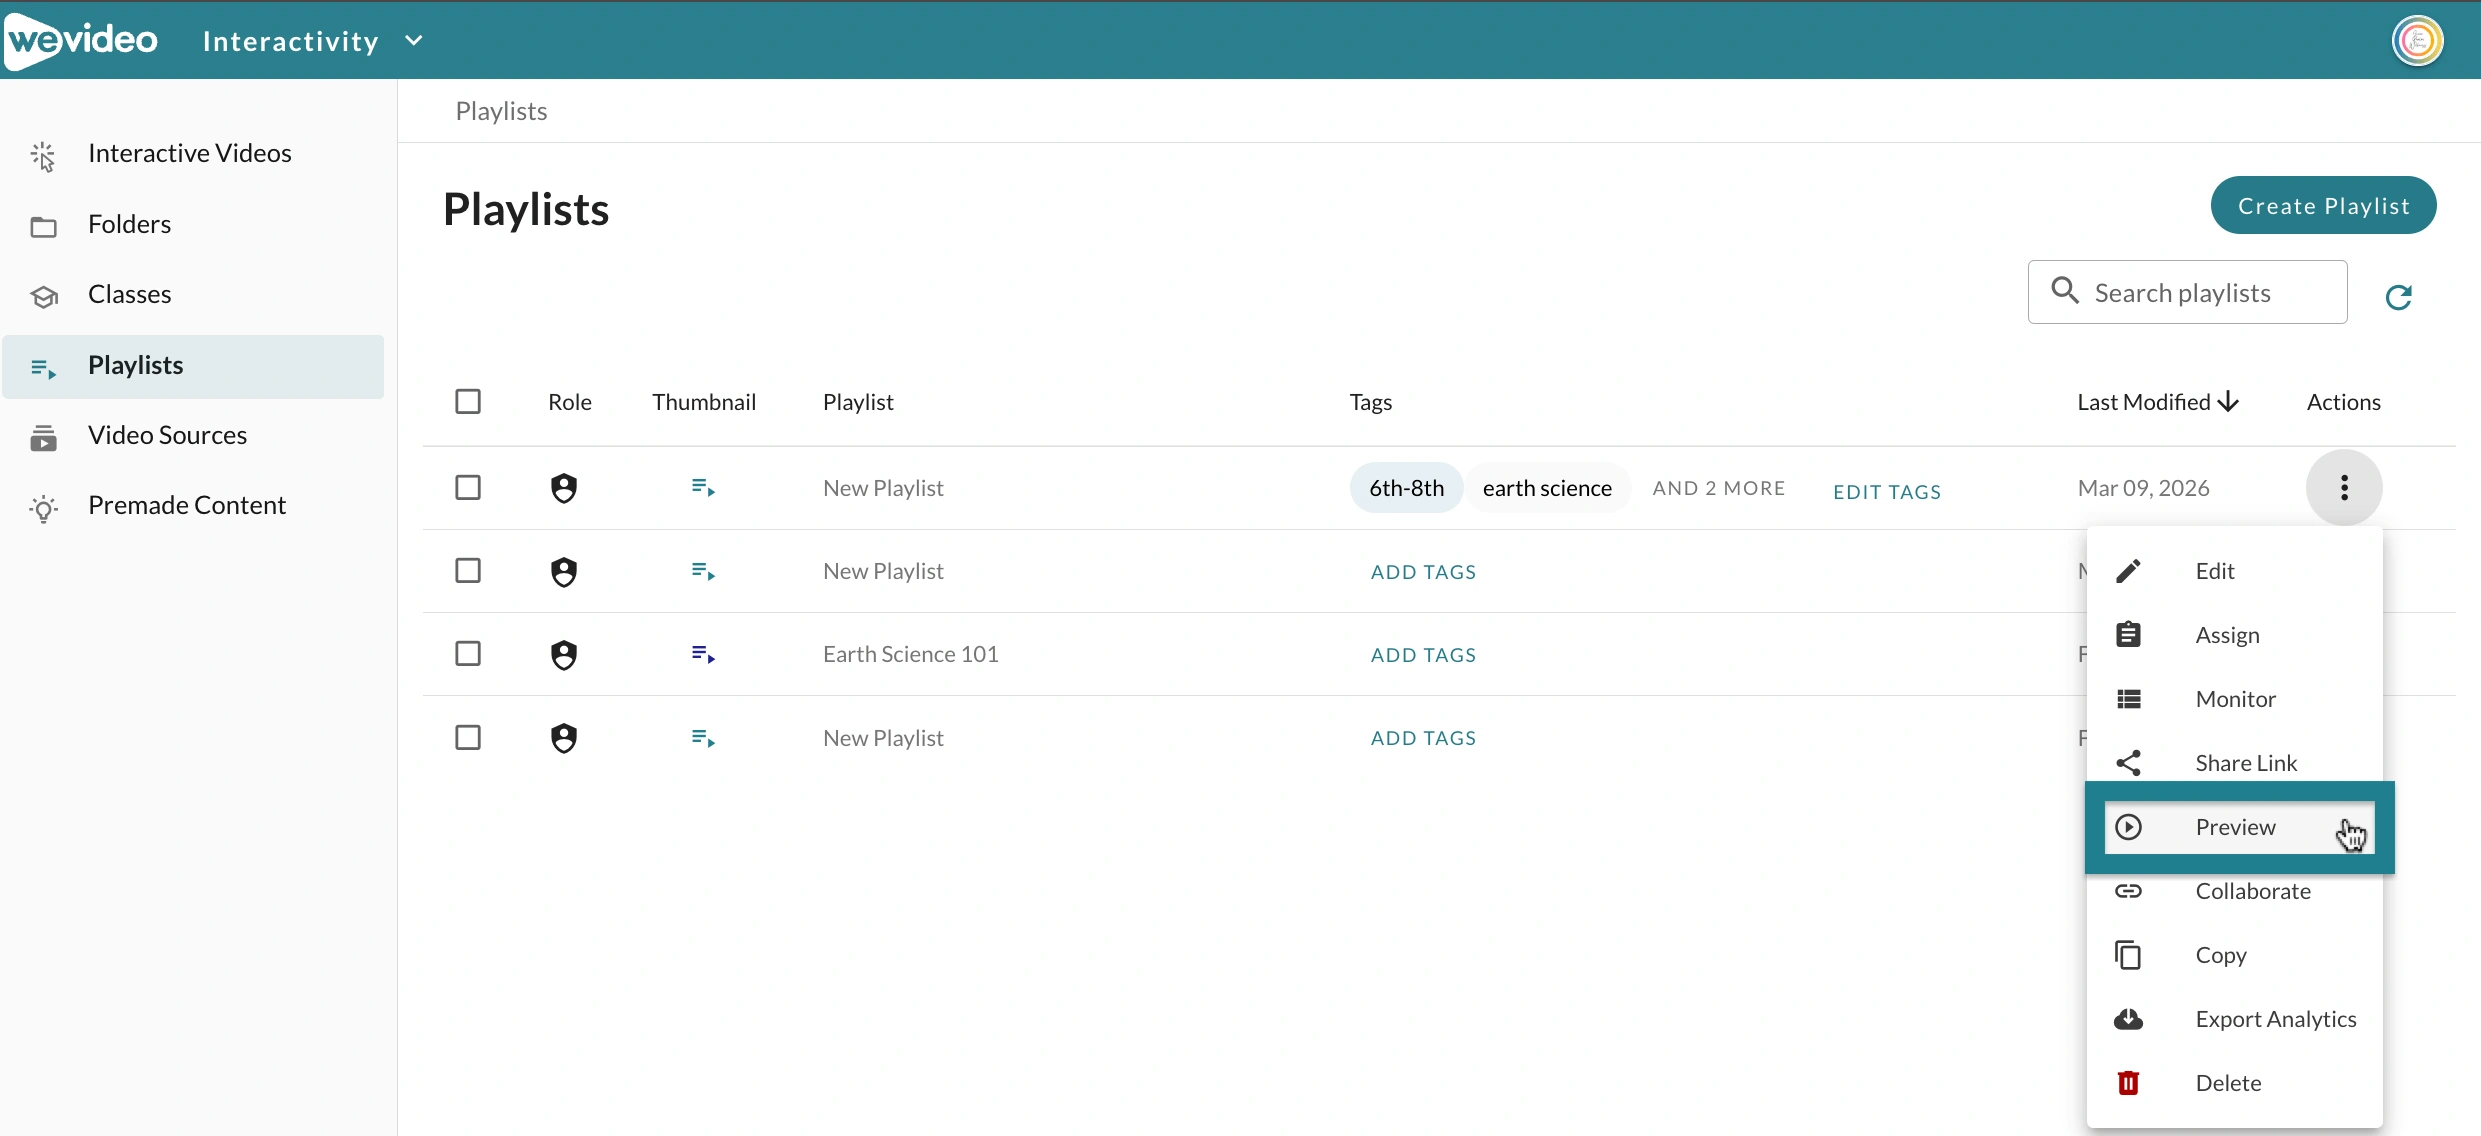Click the three-dot actions menu button
The width and height of the screenshot is (2481, 1136).
click(x=2344, y=488)
